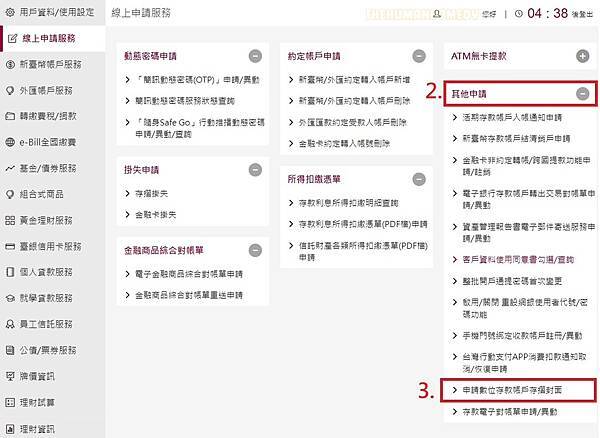The image size is (600, 438).
Task: Click the 公債/票券服務 document icon
Action: tap(10, 350)
